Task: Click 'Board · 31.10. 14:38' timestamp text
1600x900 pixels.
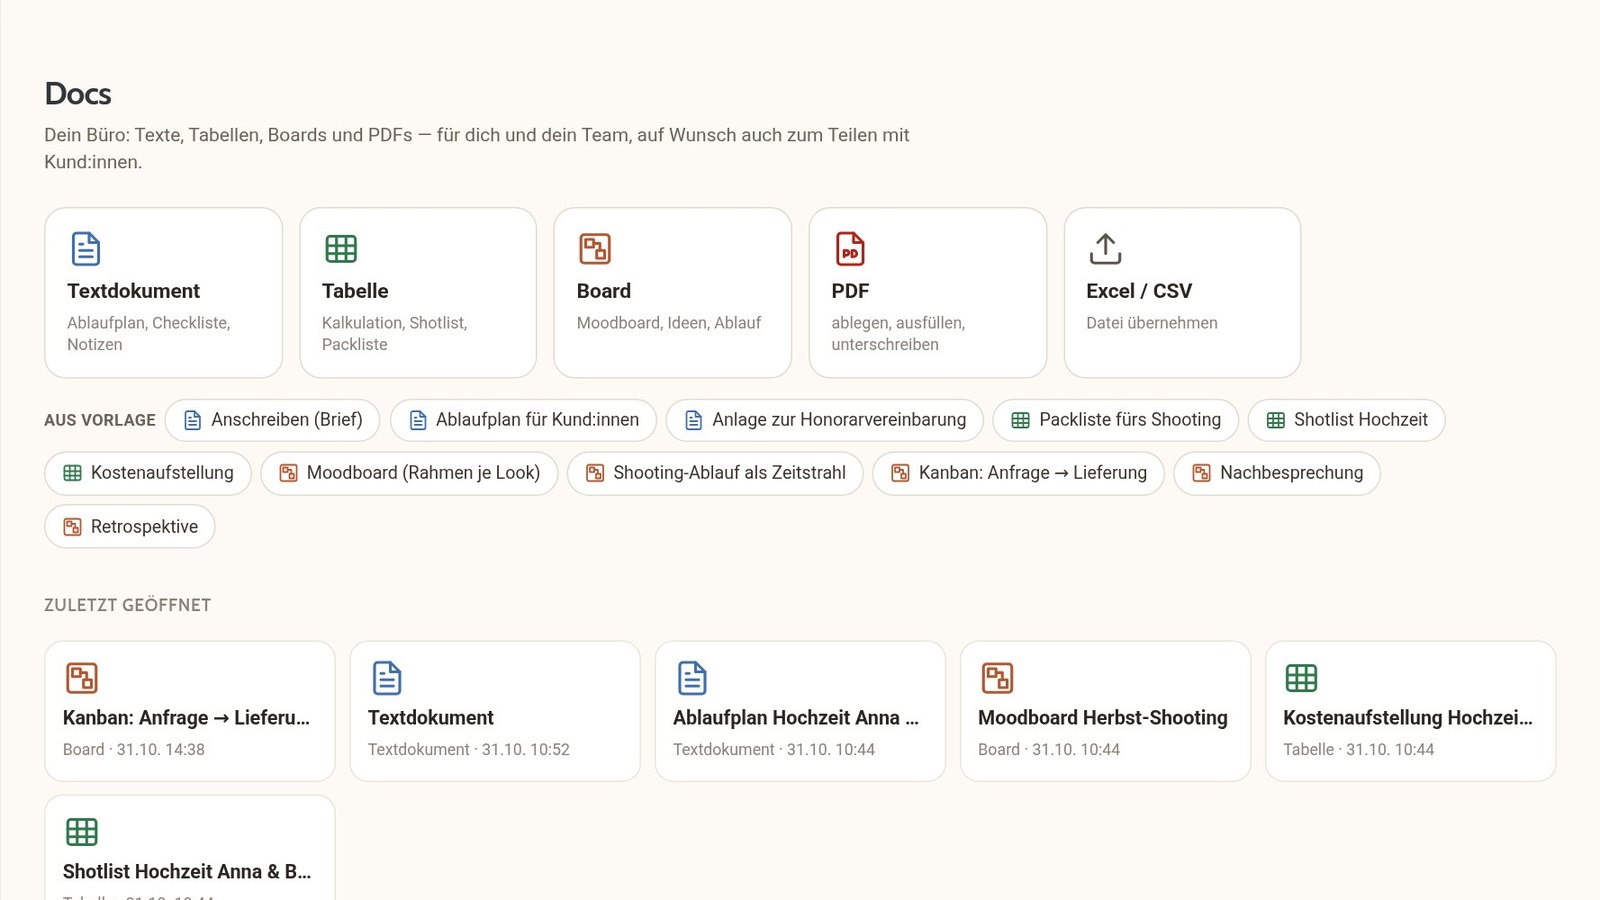Action: 134,750
